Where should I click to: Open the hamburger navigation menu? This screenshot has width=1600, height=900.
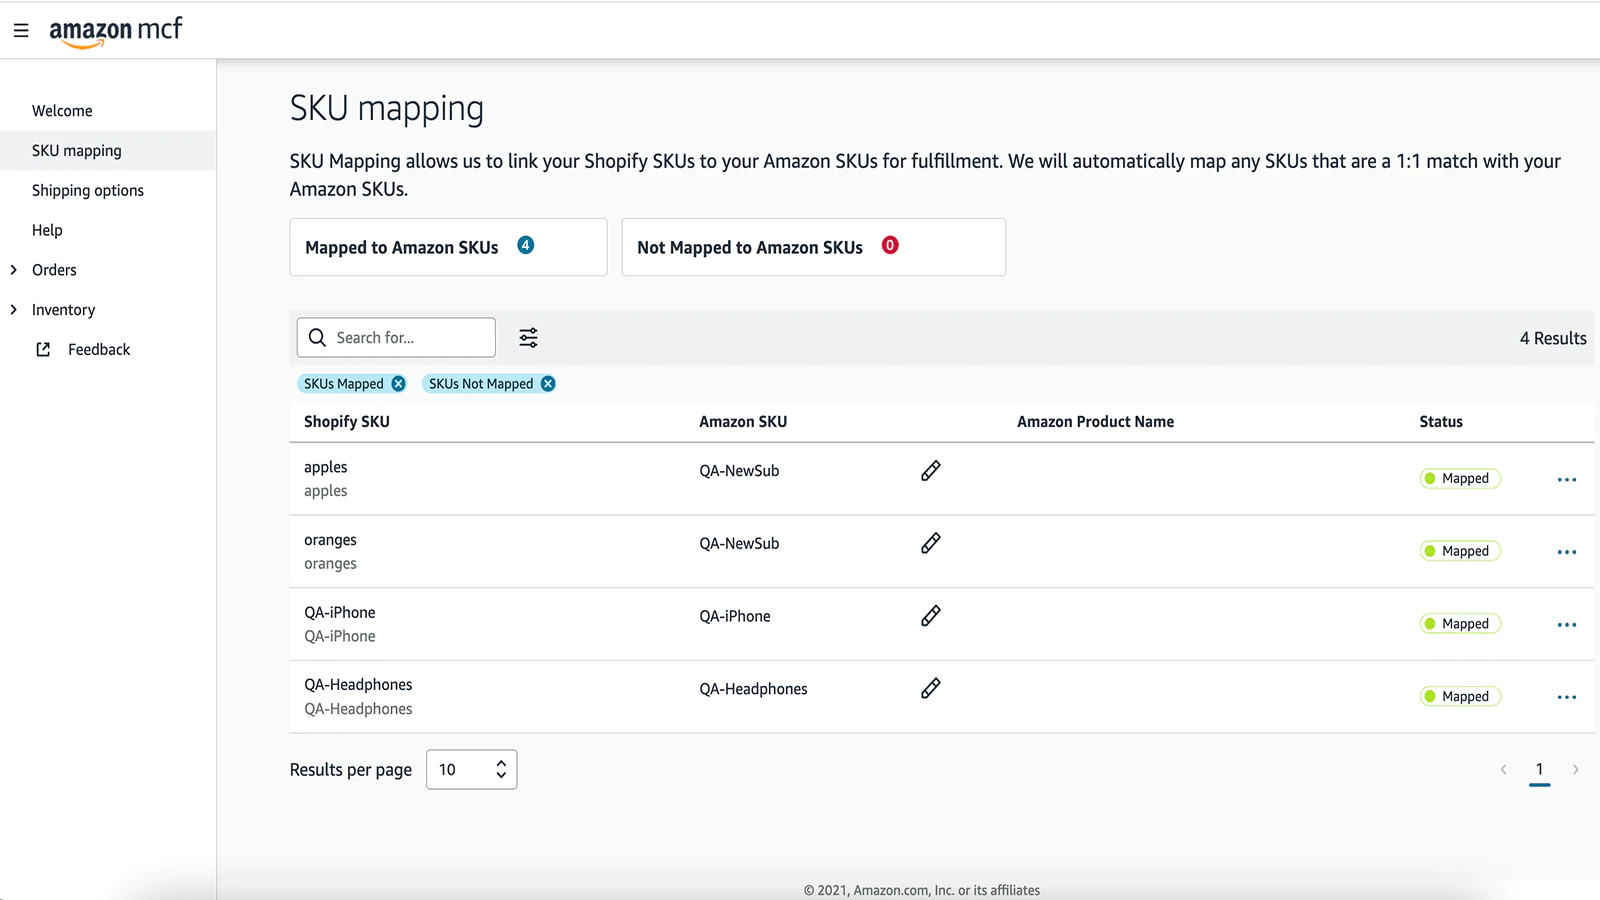(x=21, y=31)
